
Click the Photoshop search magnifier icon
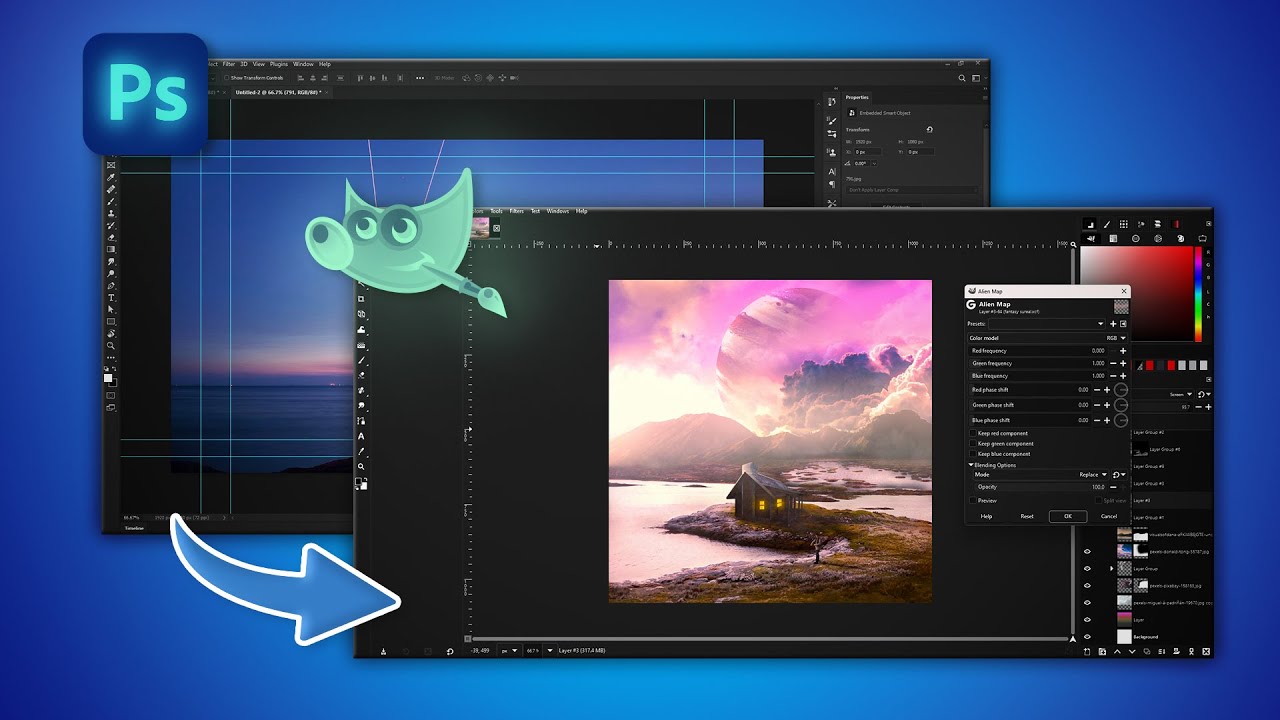tap(962, 78)
